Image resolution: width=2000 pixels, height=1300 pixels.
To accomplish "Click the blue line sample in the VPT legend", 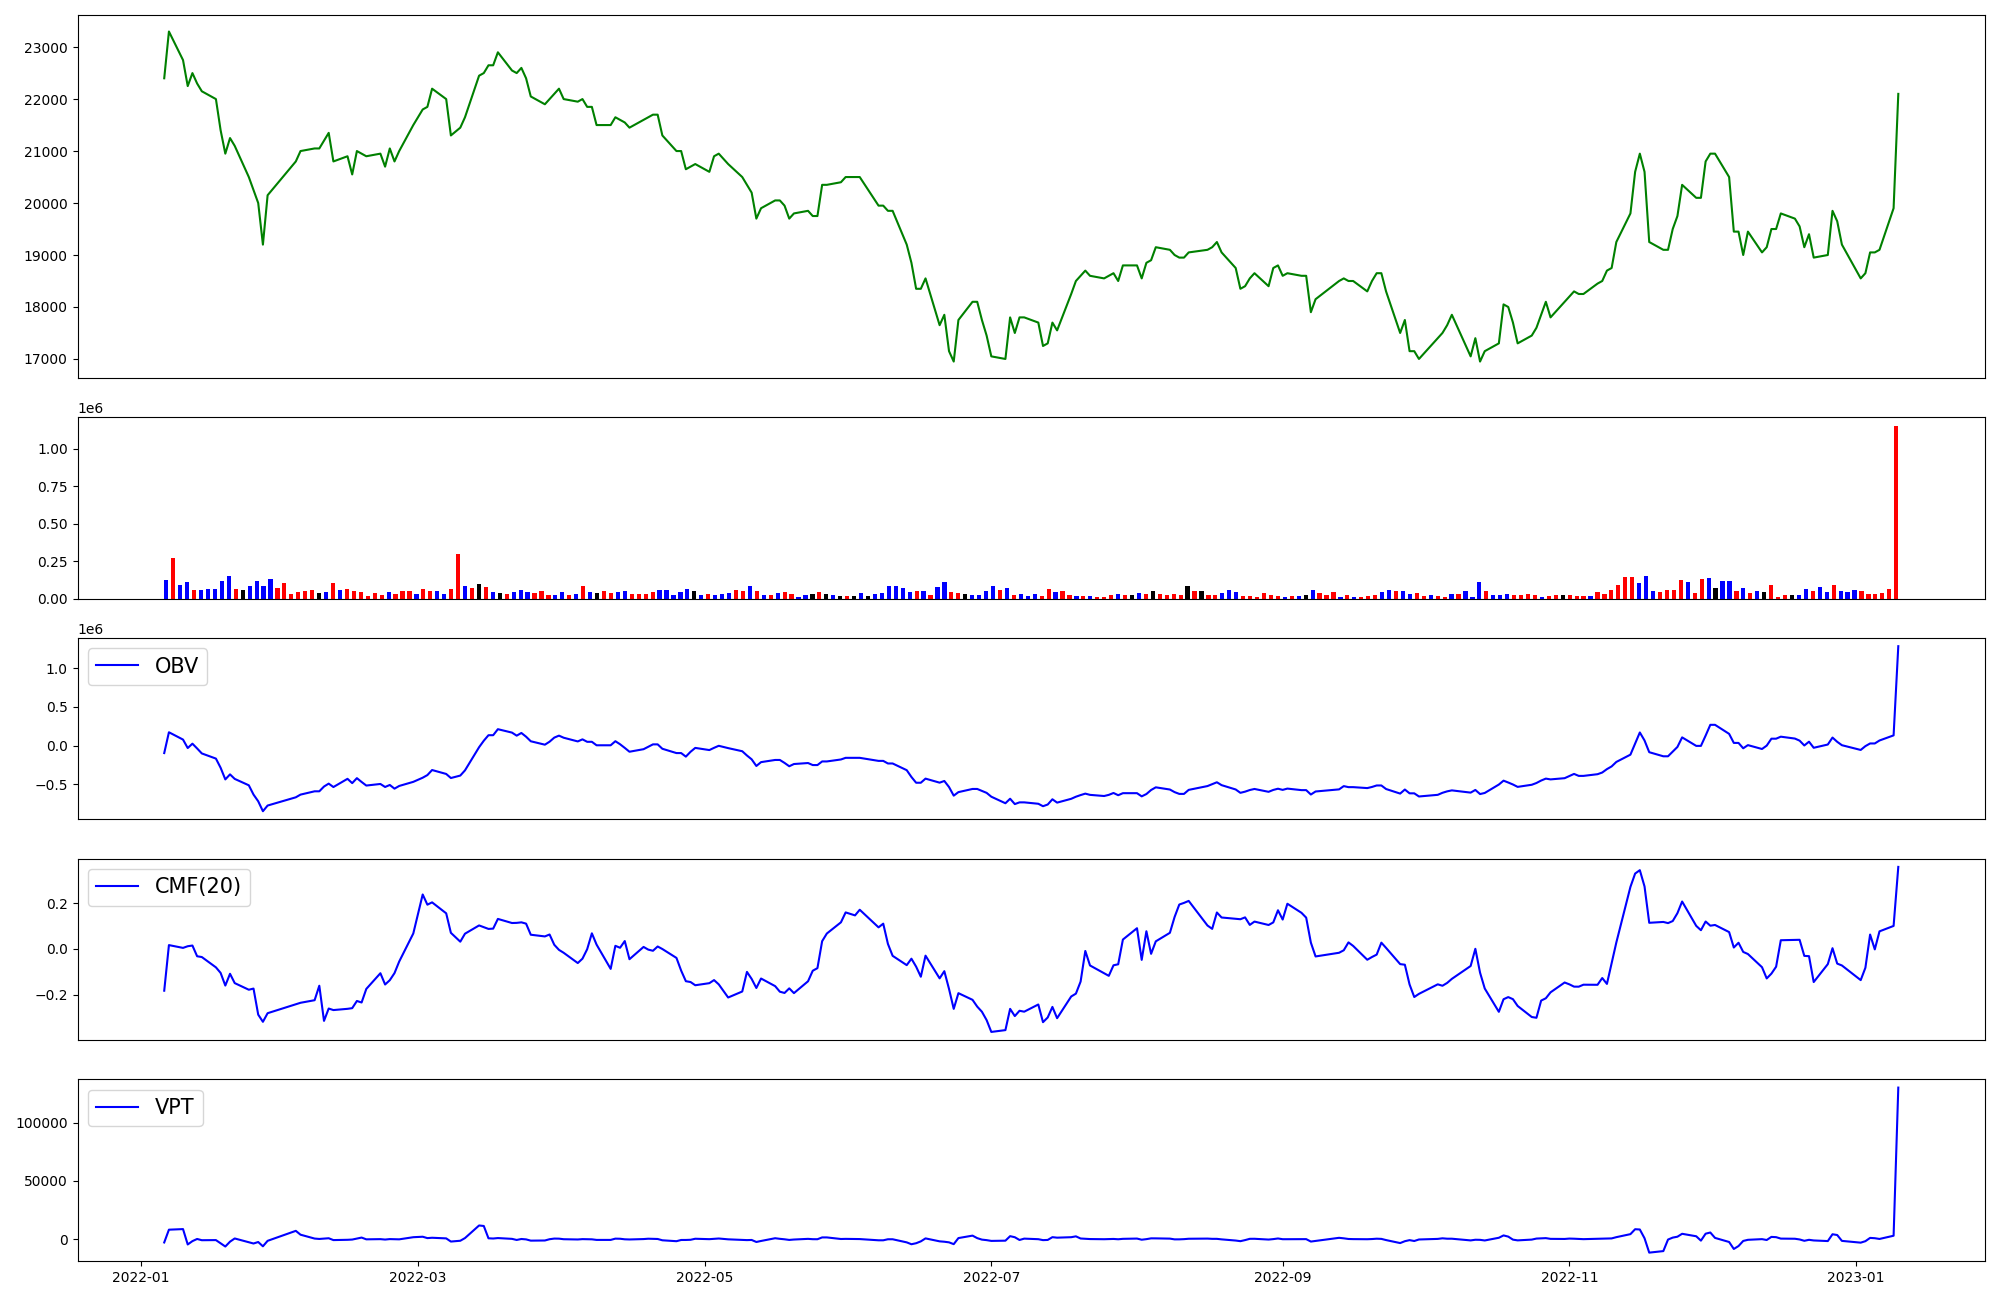I will pos(117,1107).
